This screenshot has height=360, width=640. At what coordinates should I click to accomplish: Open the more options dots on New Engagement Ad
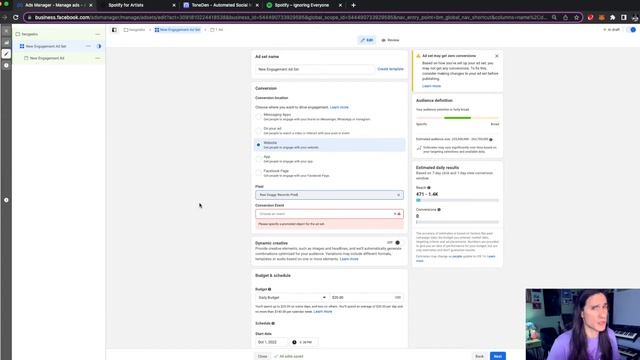point(98,58)
